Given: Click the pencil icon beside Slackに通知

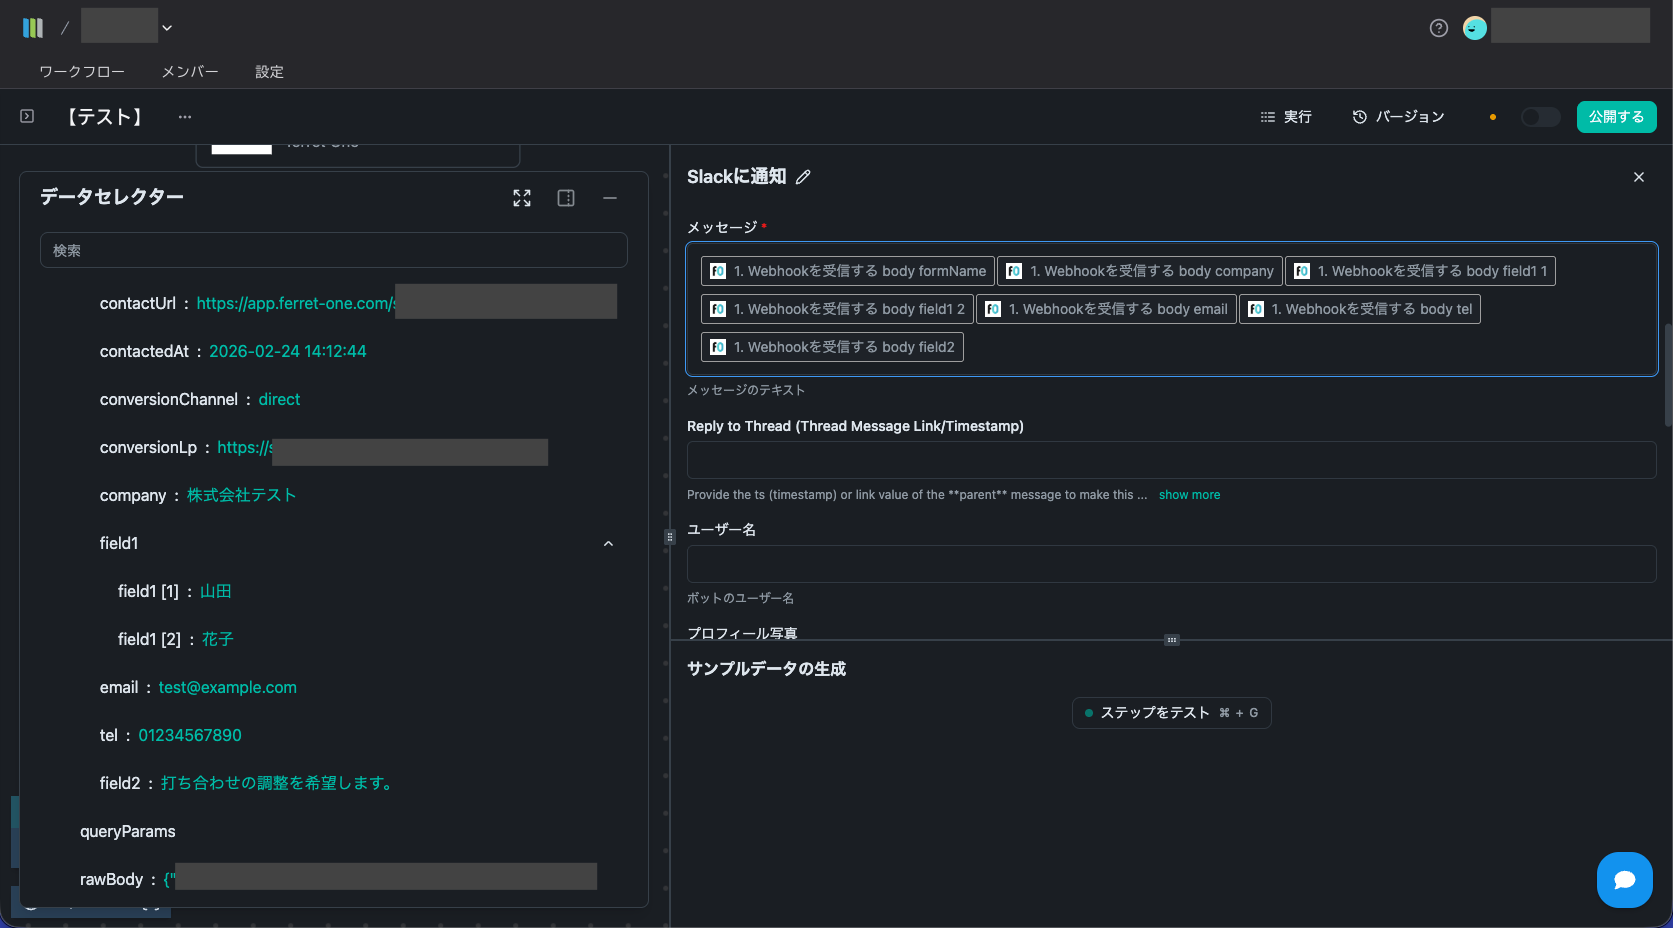Looking at the screenshot, I should pyautogui.click(x=803, y=177).
